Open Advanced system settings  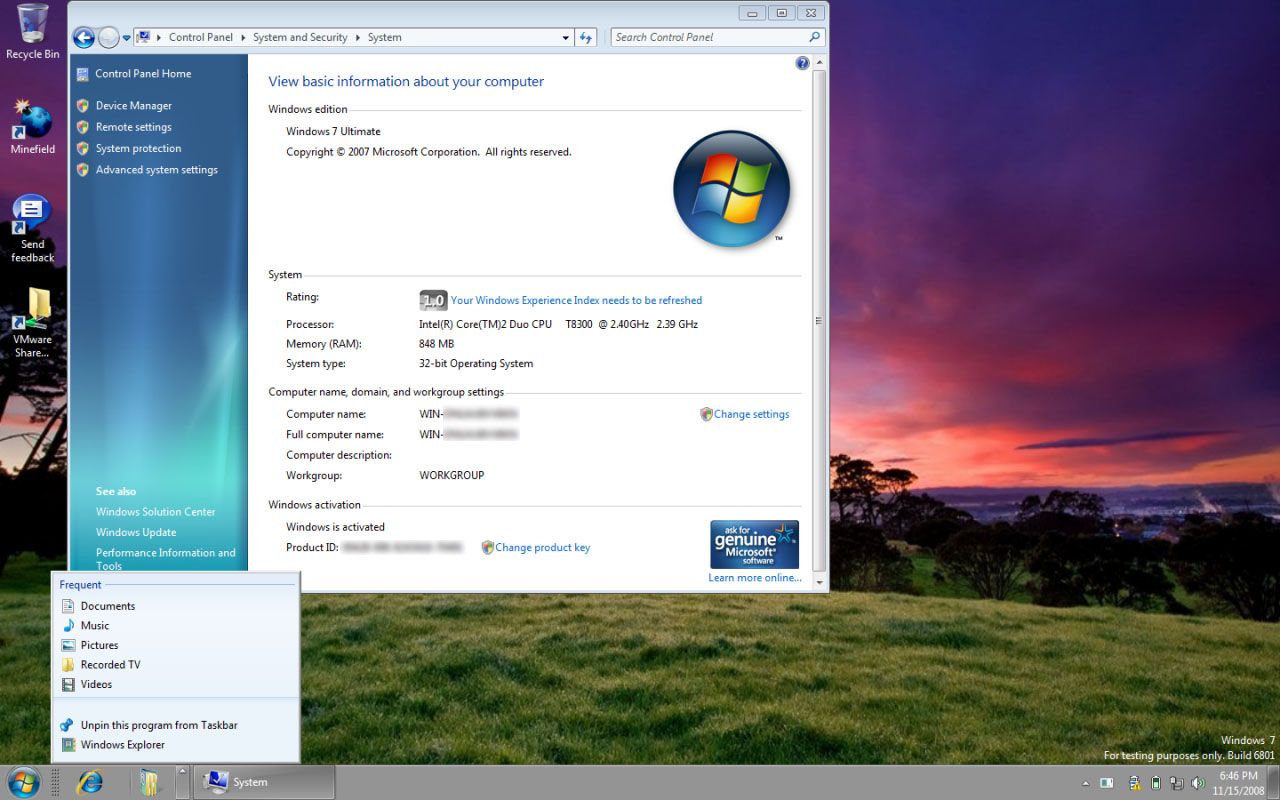[x=157, y=169]
